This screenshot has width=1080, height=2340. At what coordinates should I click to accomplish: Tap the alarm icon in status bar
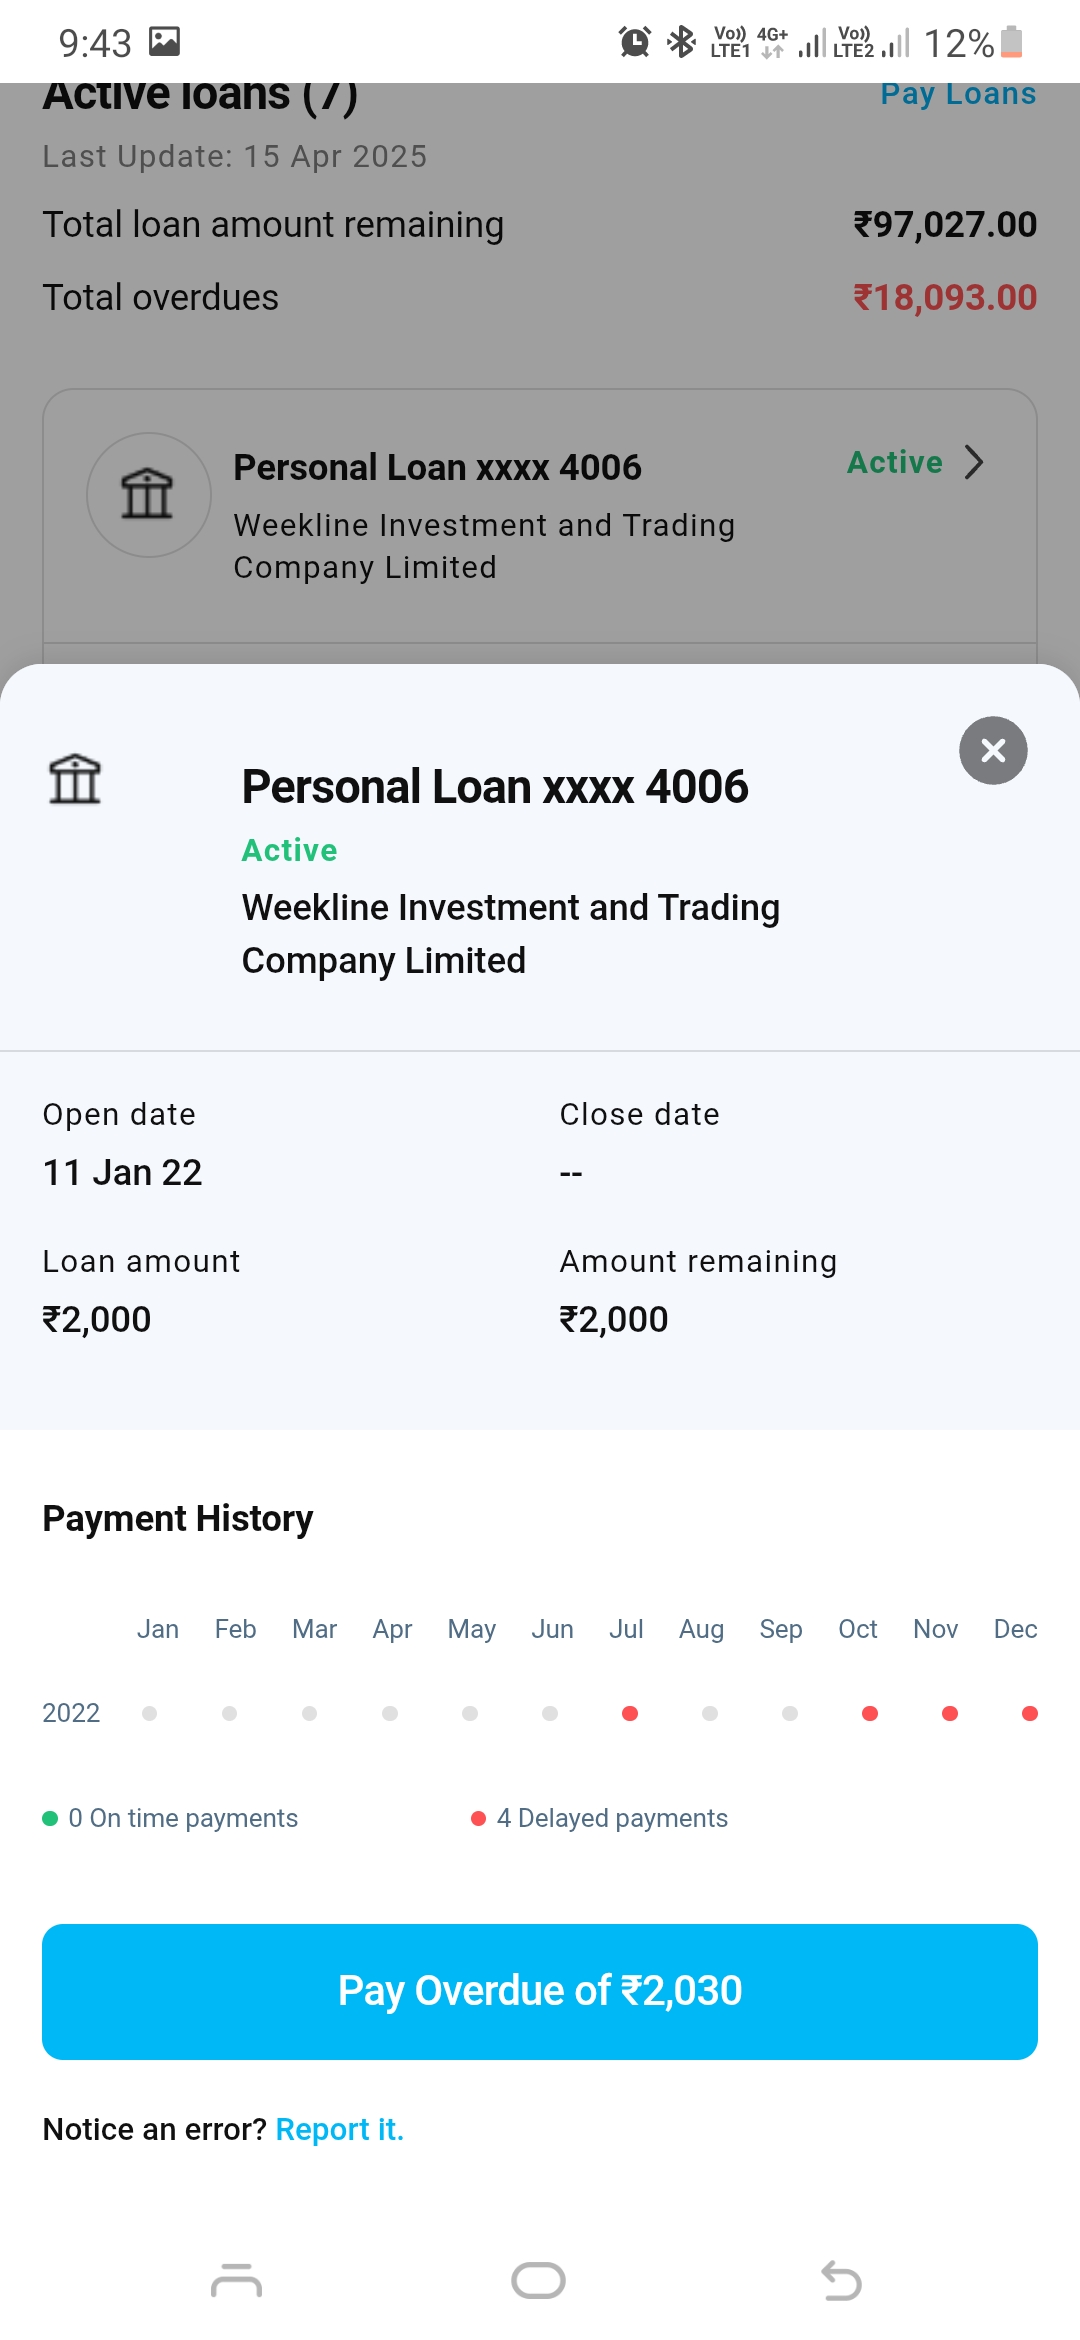(634, 42)
